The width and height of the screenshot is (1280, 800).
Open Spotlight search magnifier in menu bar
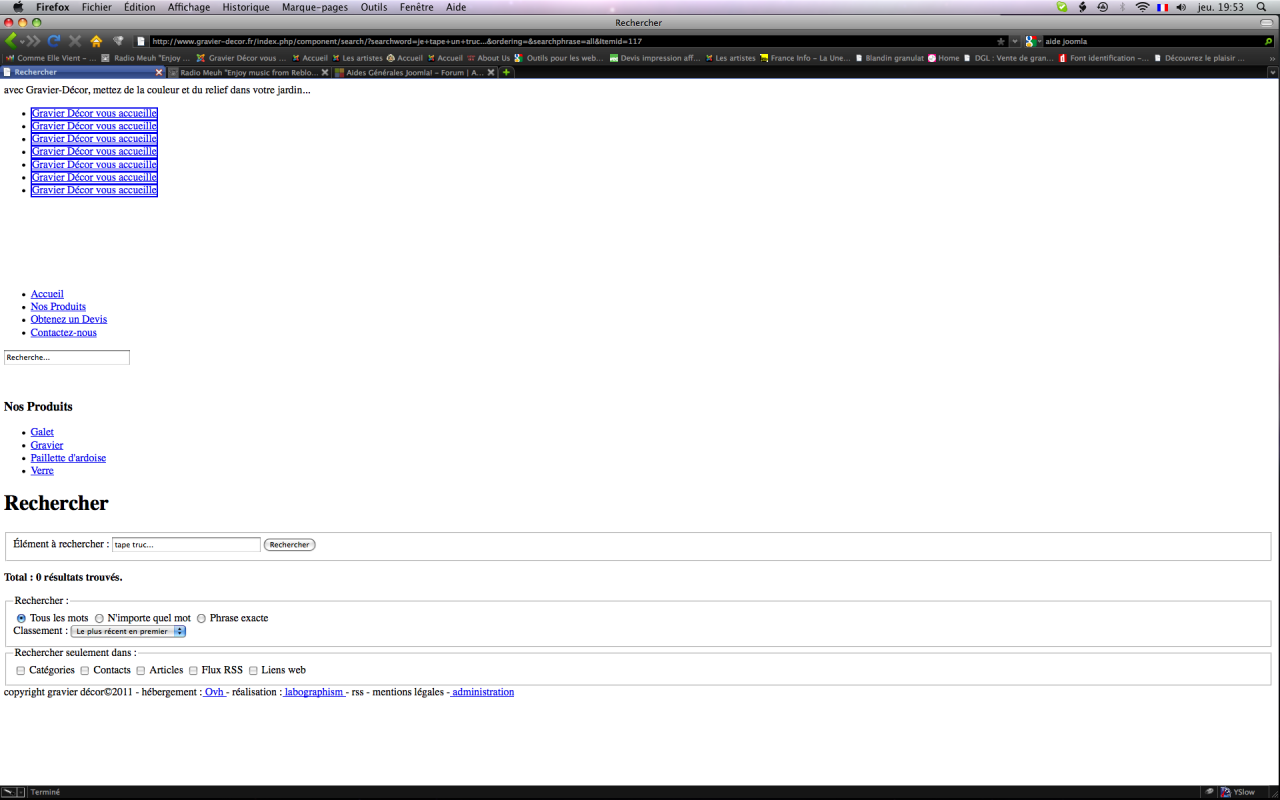pyautogui.click(x=1261, y=7)
